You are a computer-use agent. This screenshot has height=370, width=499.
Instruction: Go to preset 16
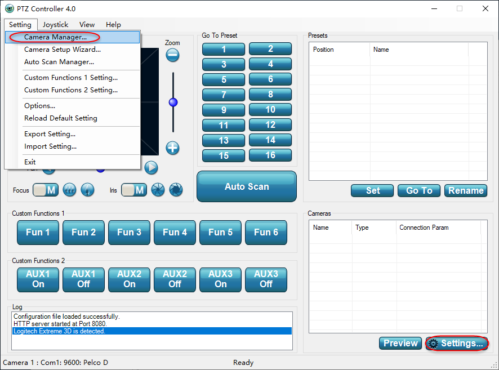pos(270,155)
